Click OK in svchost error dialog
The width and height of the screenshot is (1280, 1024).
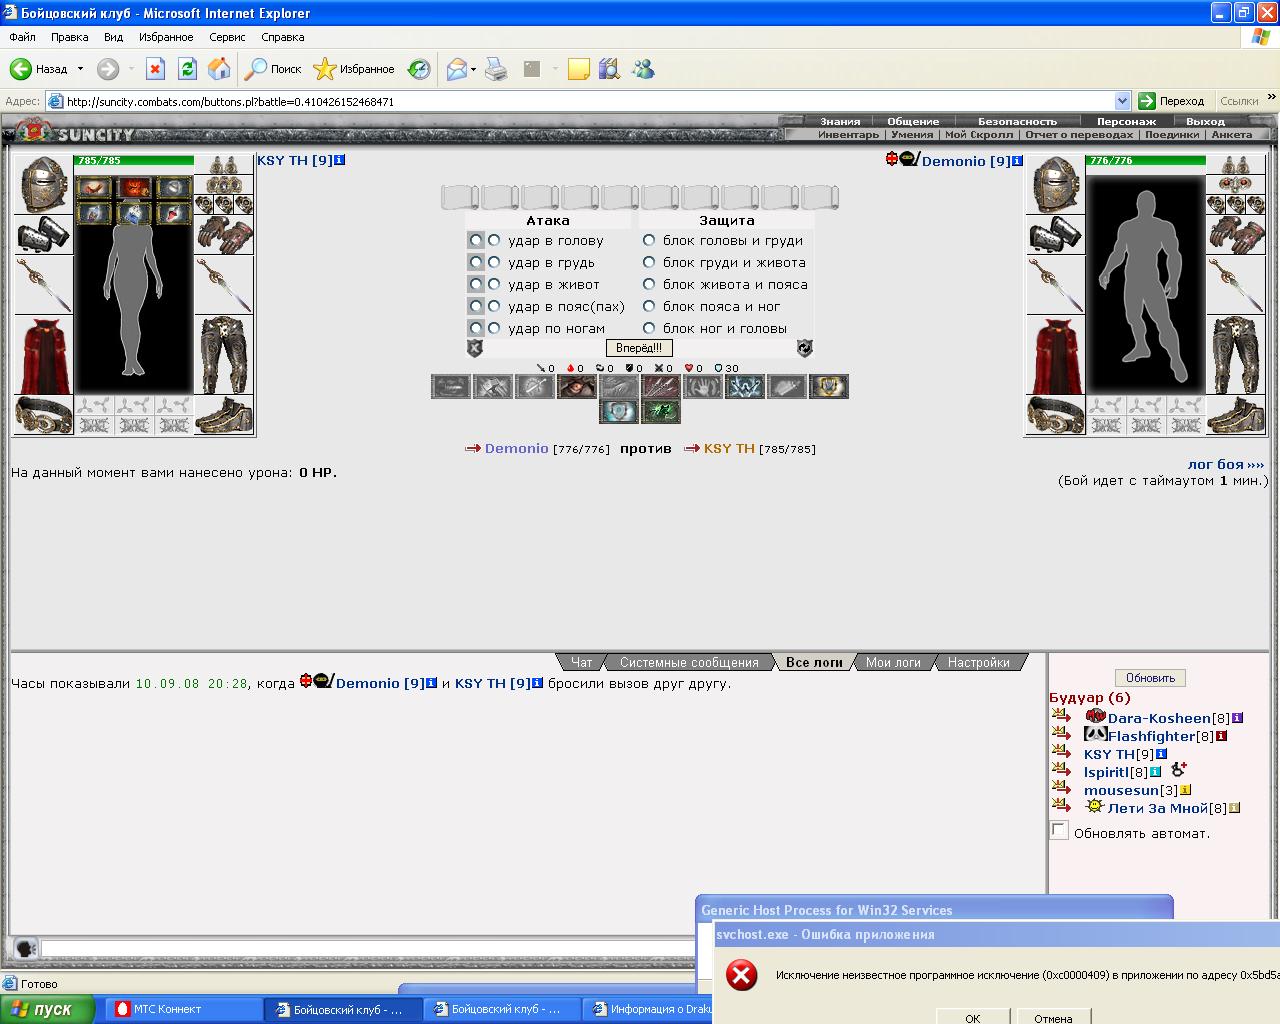(x=972, y=1017)
